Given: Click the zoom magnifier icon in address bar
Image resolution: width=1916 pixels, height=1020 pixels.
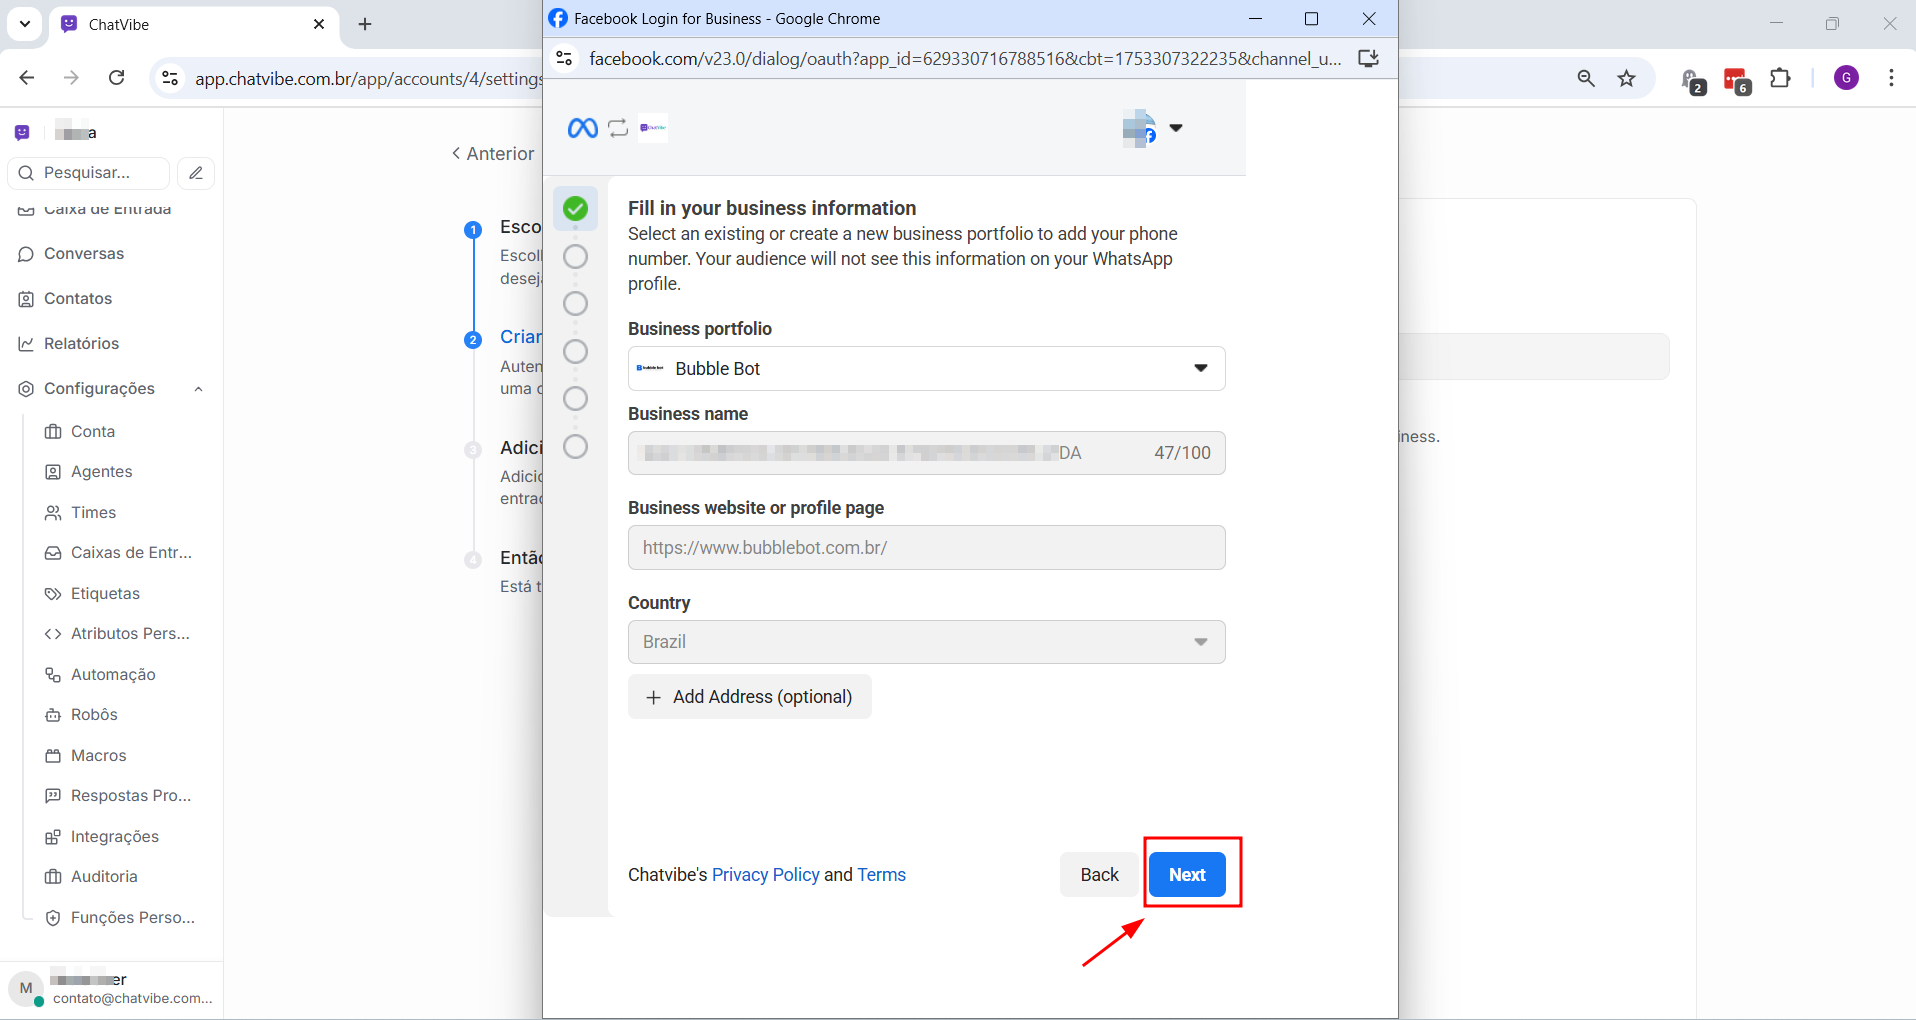Looking at the screenshot, I should pos(1586,78).
